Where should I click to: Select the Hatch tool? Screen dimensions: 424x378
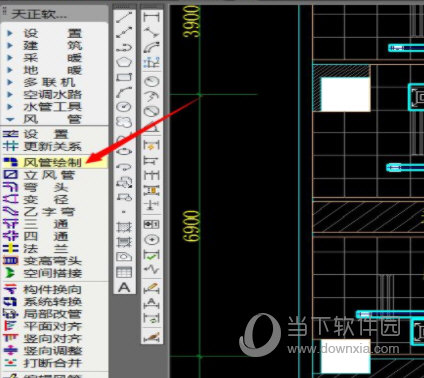124,227
